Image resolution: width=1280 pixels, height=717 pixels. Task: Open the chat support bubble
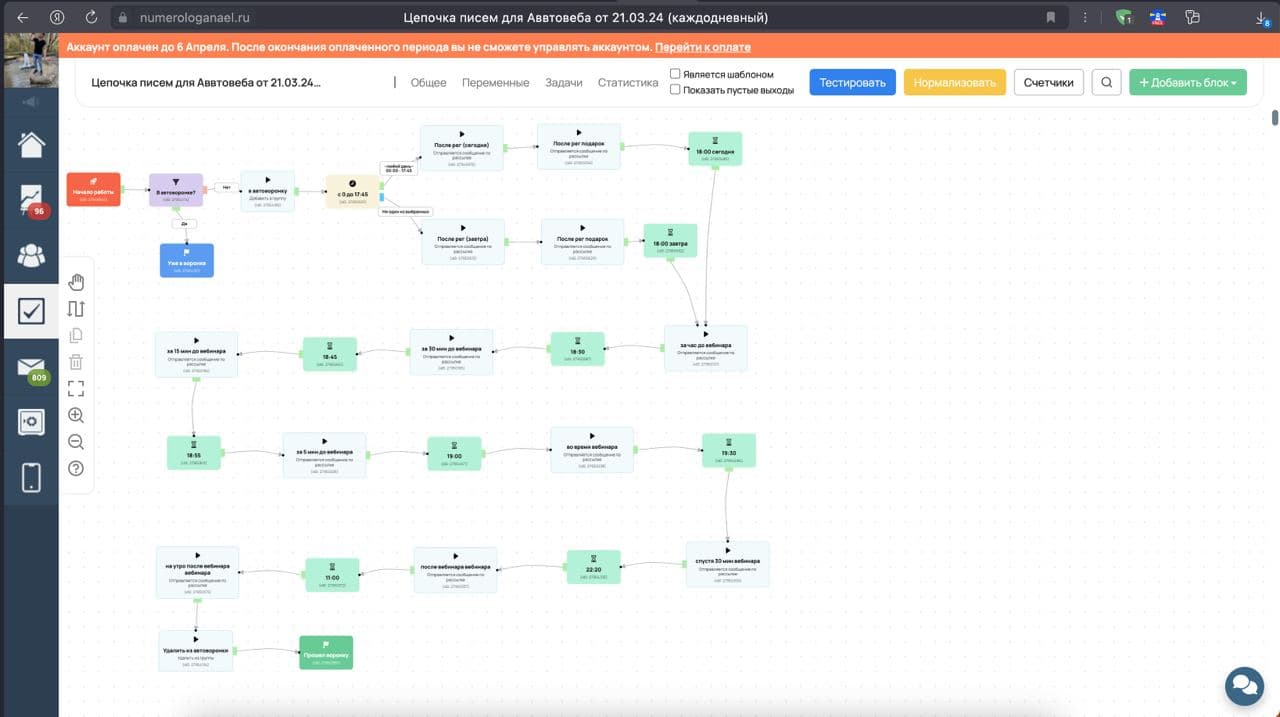point(1244,686)
